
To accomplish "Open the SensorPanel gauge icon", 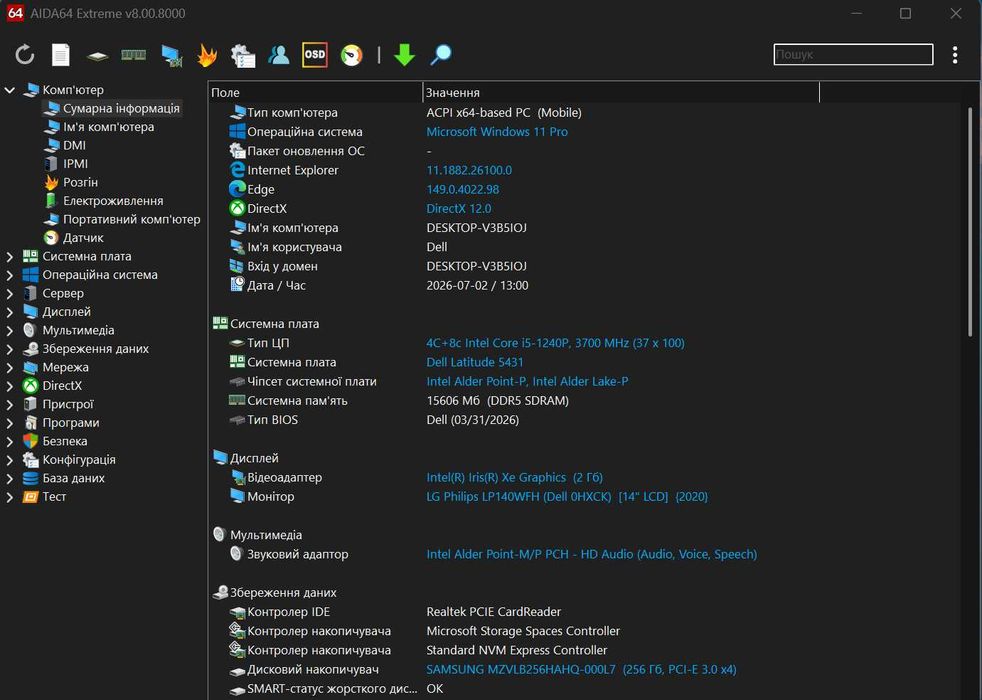I will pos(351,55).
